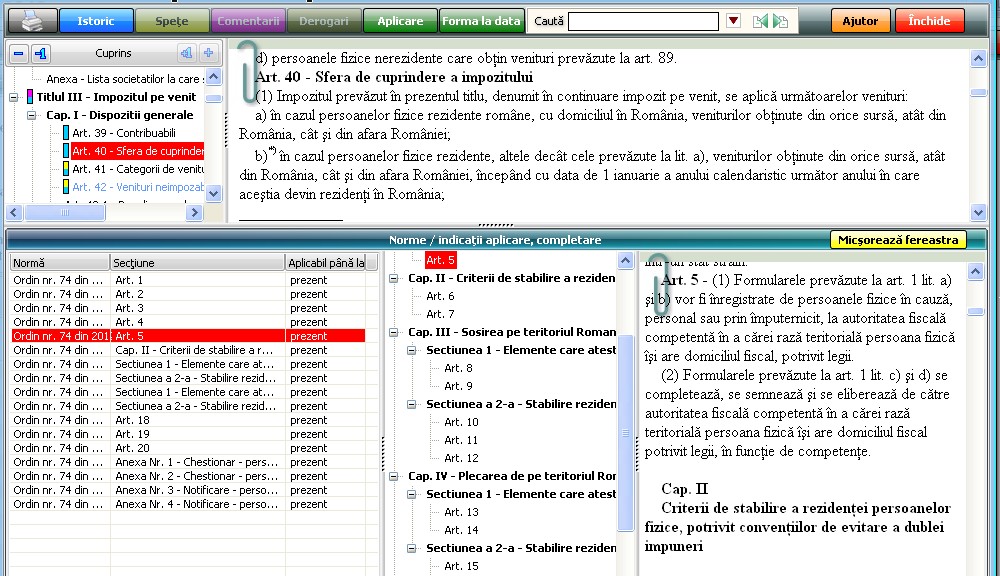Screen dimensions: 1000x576
Task: Collapse the Titlul III - Impozitul pe venit node
Action: pyautogui.click(x=13, y=98)
